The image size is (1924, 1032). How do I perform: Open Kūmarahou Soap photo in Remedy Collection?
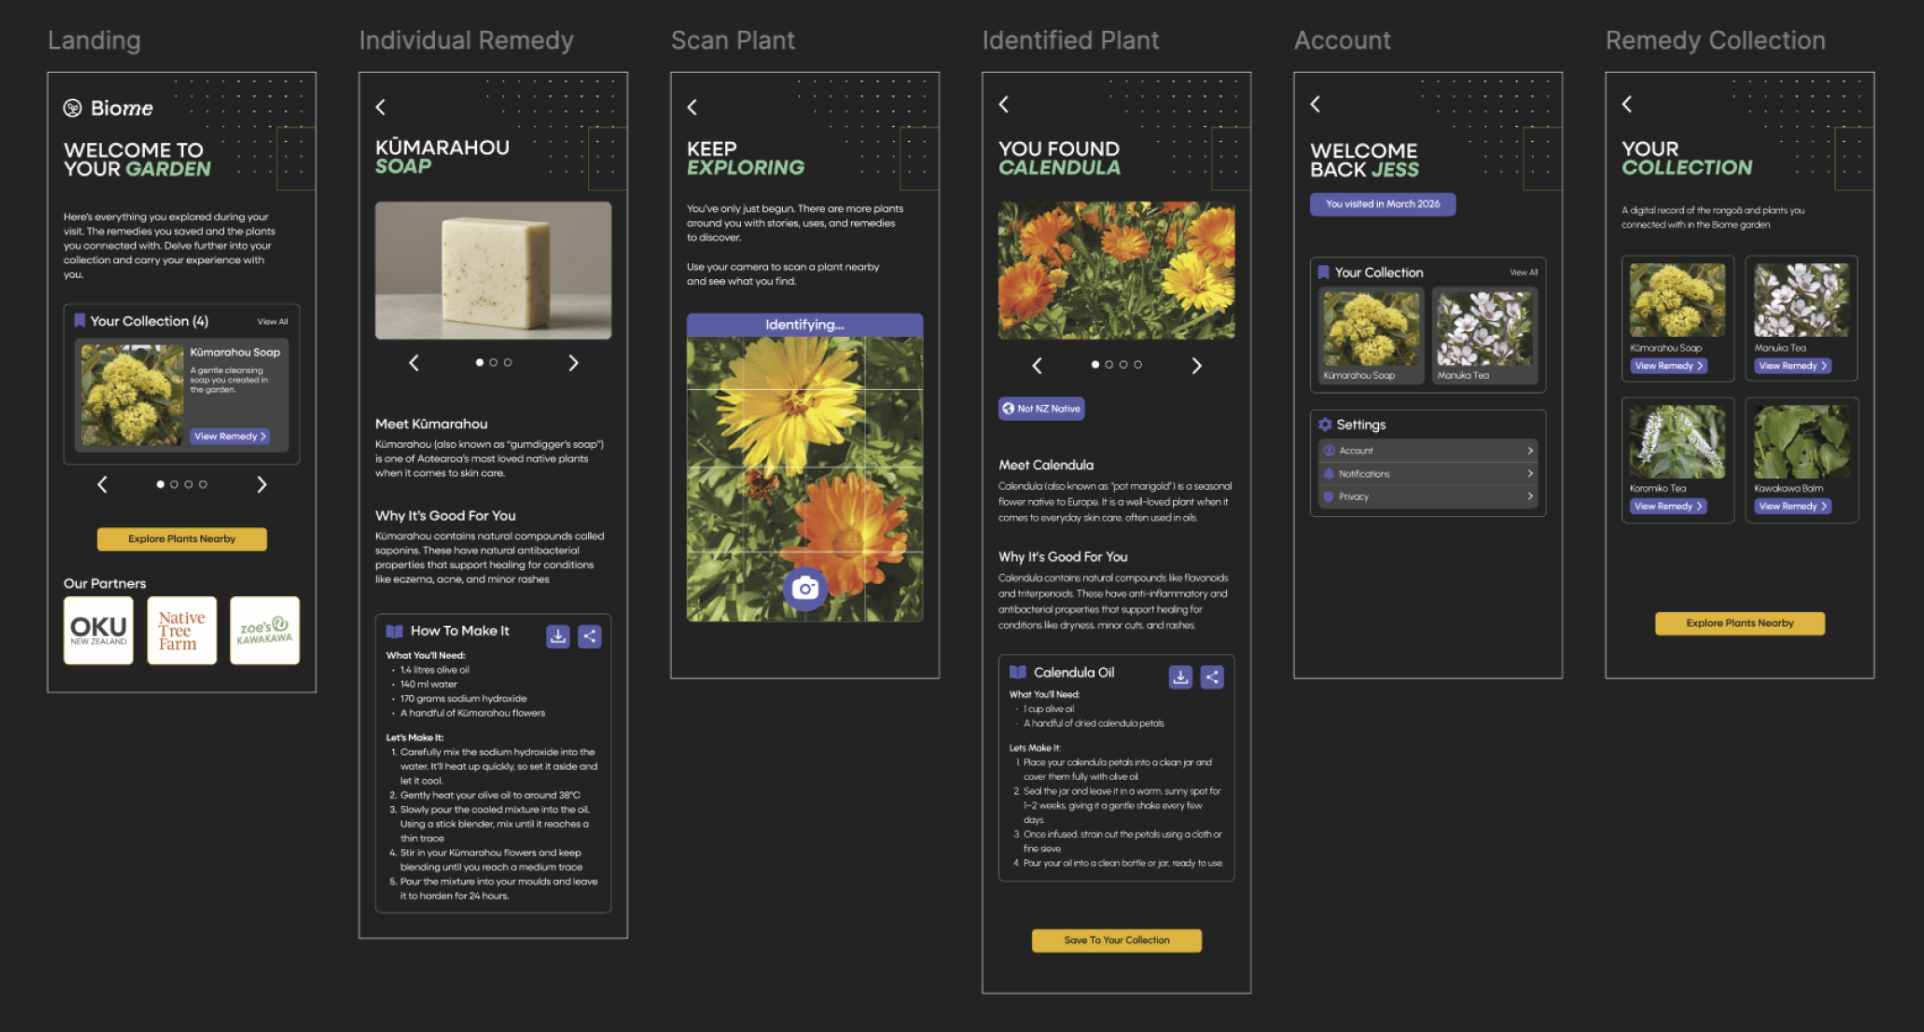[x=1678, y=300]
